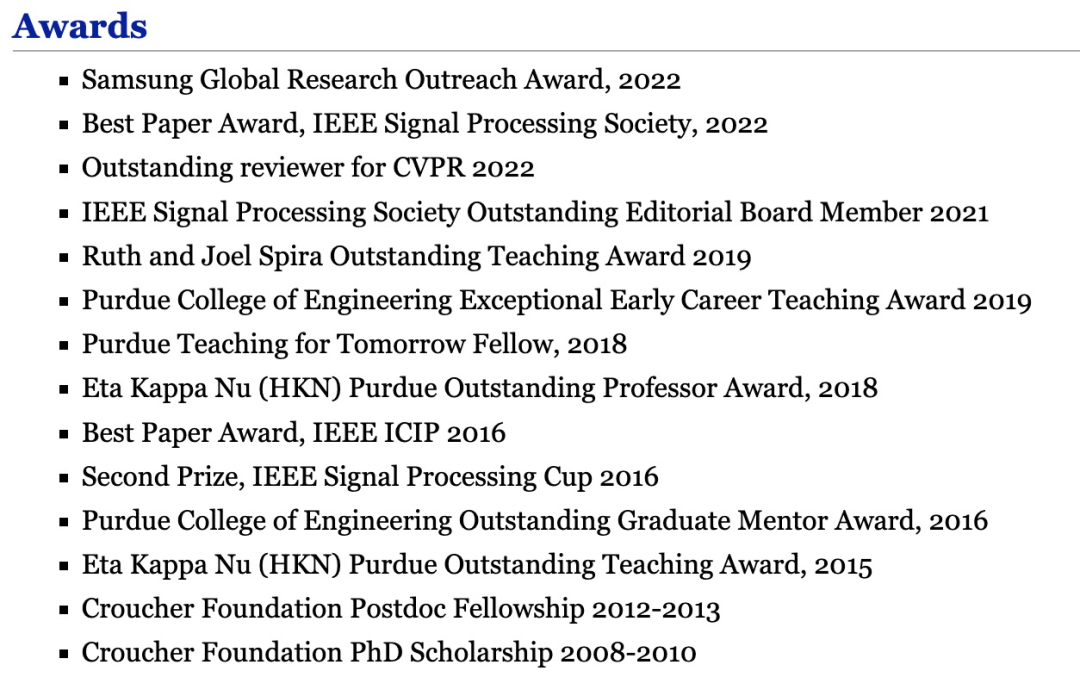This screenshot has height=696, width=1080.
Task: Click the Samsung Global Research Outreach Award entry
Action: tap(381, 80)
